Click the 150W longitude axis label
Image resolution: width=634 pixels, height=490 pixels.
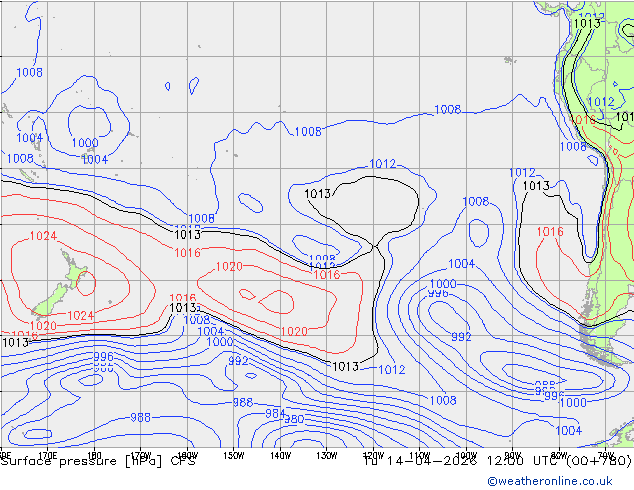pos(234,456)
